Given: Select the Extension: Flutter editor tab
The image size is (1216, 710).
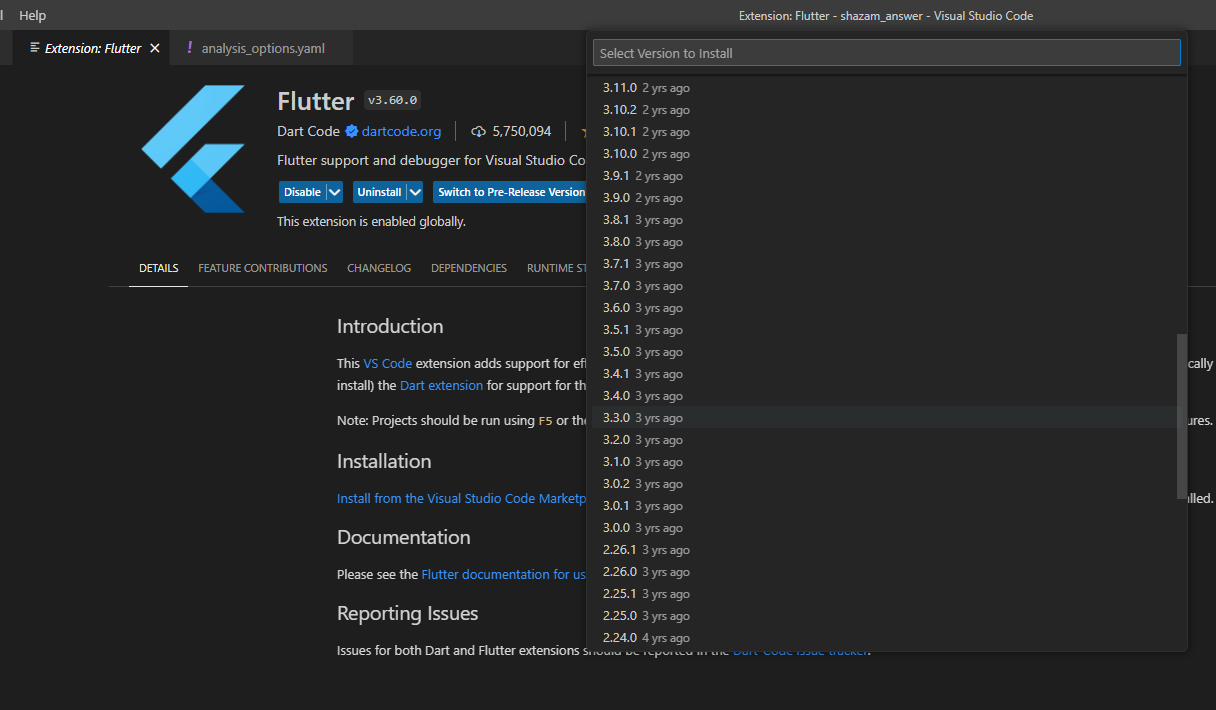Looking at the screenshot, I should [93, 48].
